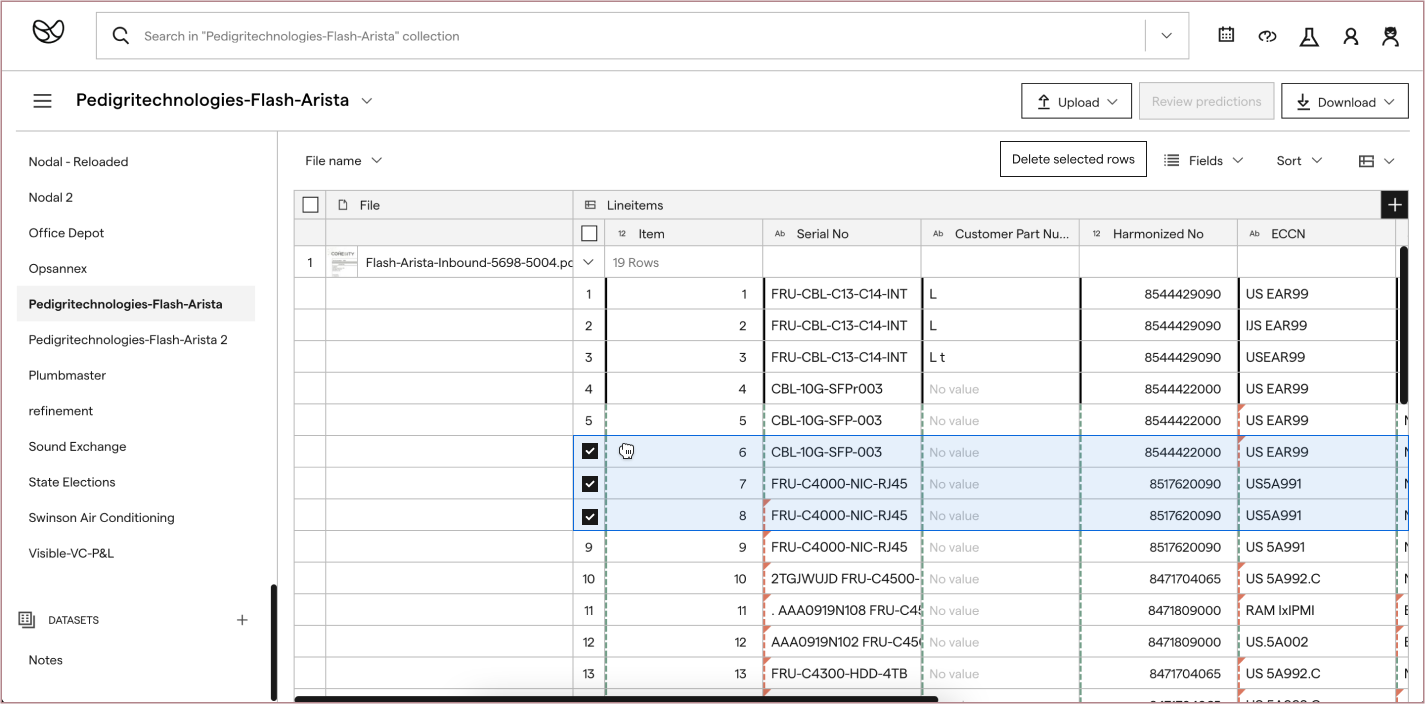This screenshot has height=704, width=1425.
Task: Click the help question mark icon
Action: click(1267, 35)
